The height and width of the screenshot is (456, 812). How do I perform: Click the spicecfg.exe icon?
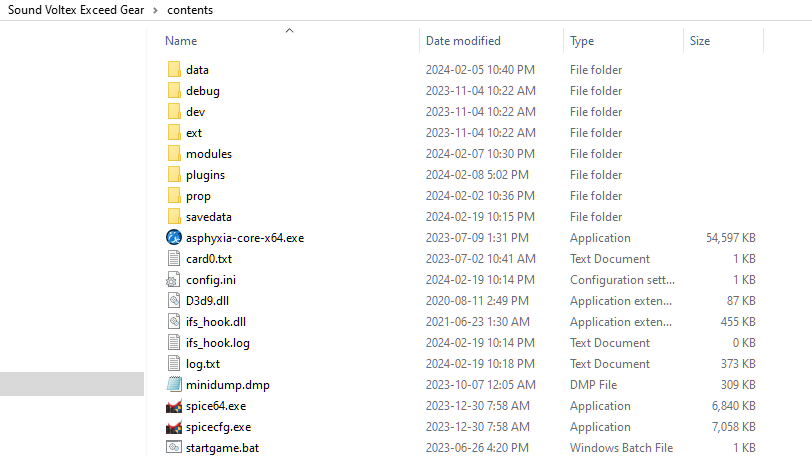tap(174, 427)
